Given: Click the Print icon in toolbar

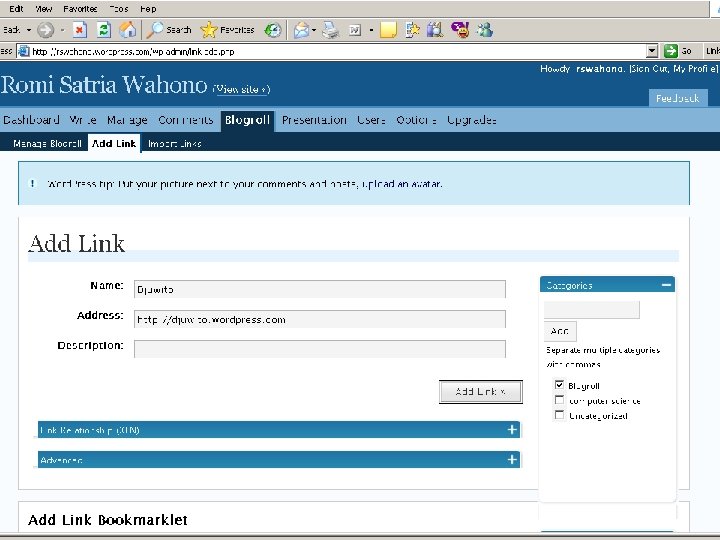Looking at the screenshot, I should pyautogui.click(x=330, y=30).
